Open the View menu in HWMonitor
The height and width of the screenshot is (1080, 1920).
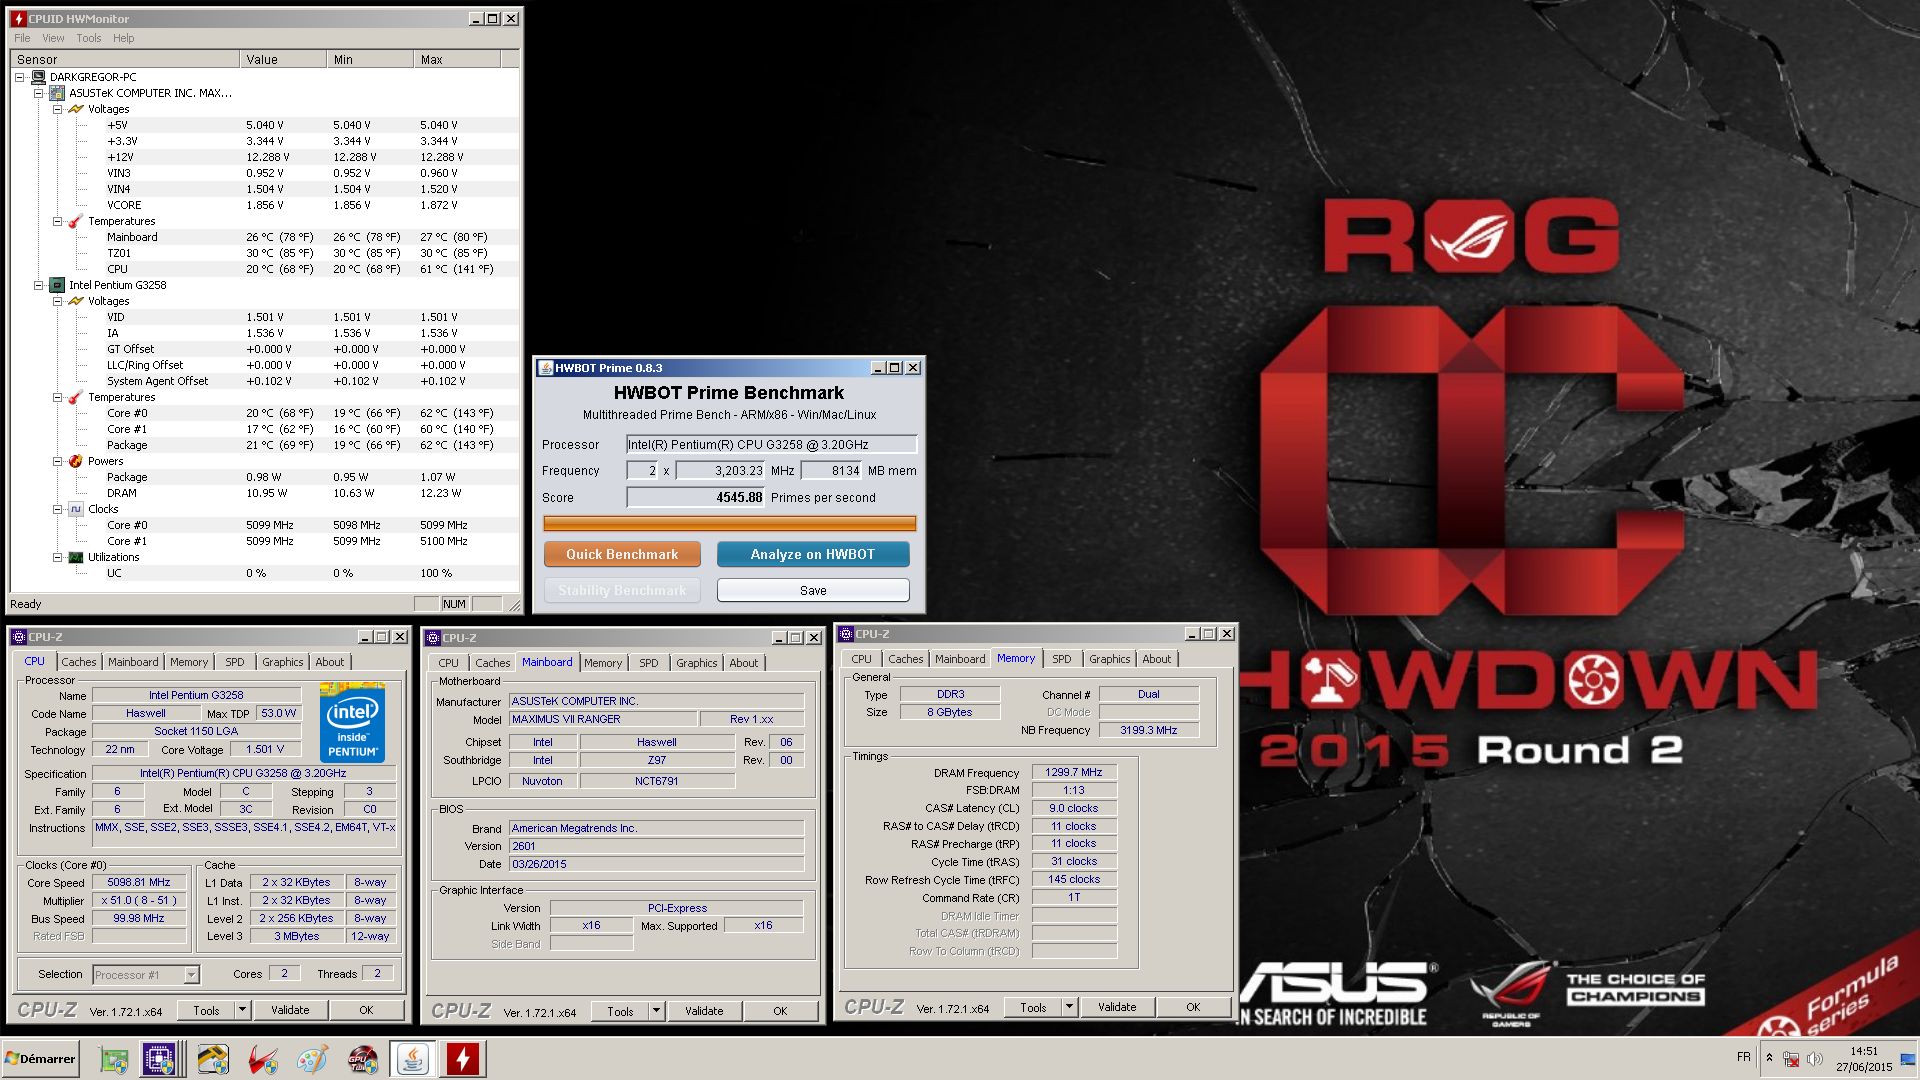tap(53, 38)
